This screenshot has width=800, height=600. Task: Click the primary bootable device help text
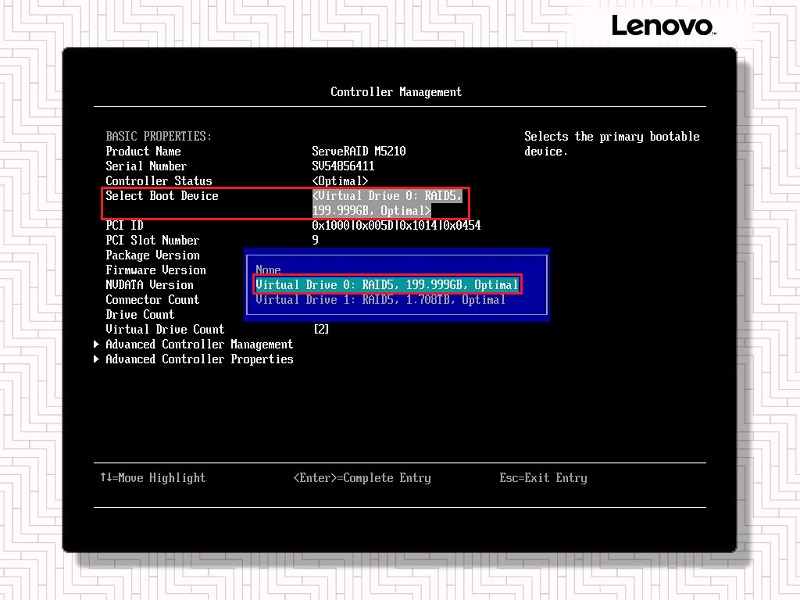point(611,144)
